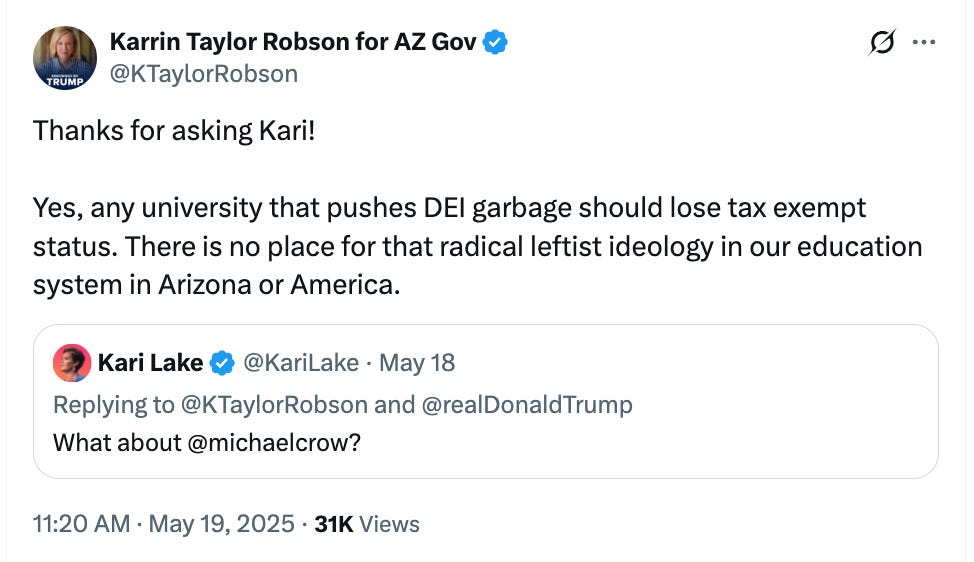Viewport: 974px width, 562px height.
Task: Open the @KTaylorRobson handle under display name
Action: (x=204, y=74)
